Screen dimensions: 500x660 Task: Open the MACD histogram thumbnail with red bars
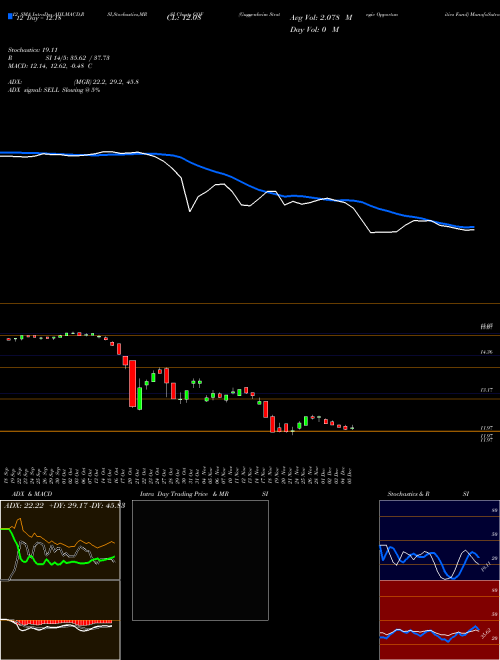tap(60, 620)
